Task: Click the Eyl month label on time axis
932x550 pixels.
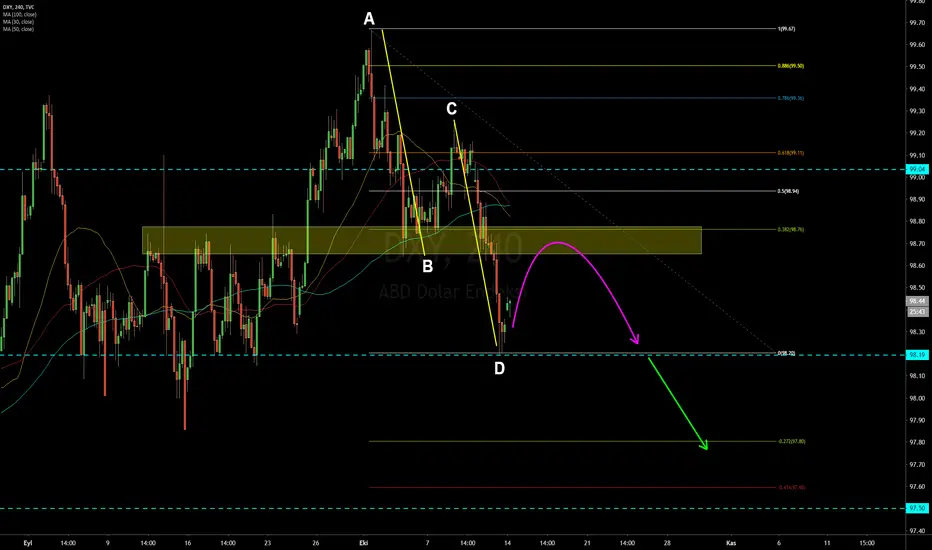Action: coord(27,543)
